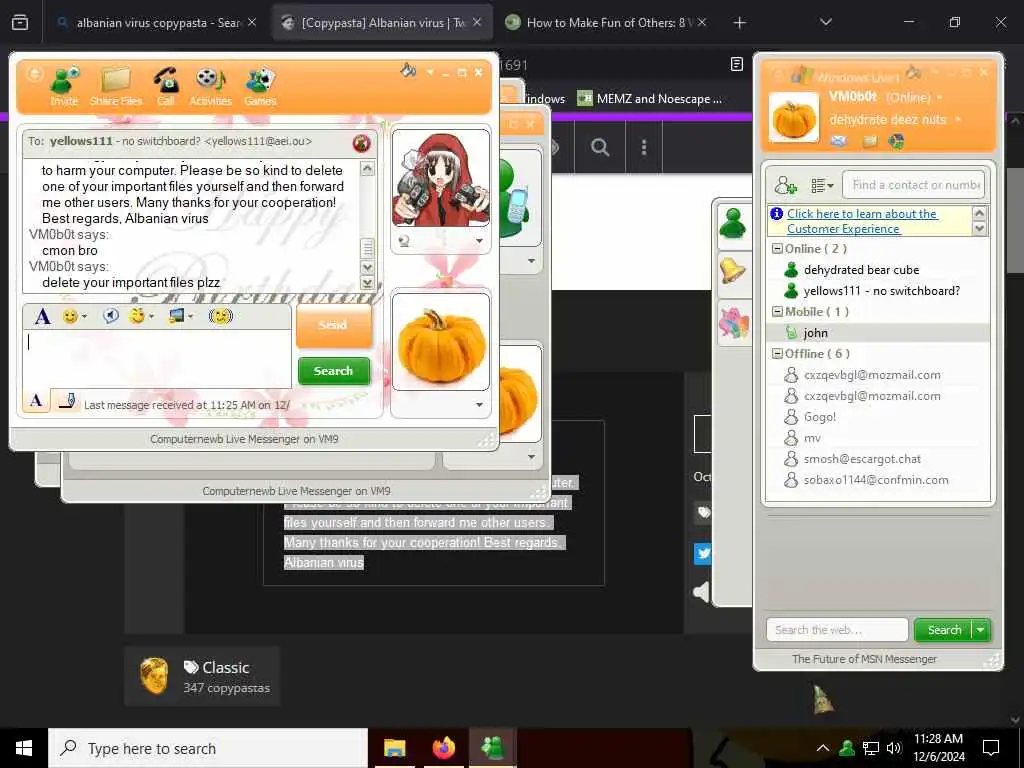Click the message compose text box
The image size is (1024, 768).
(157, 359)
